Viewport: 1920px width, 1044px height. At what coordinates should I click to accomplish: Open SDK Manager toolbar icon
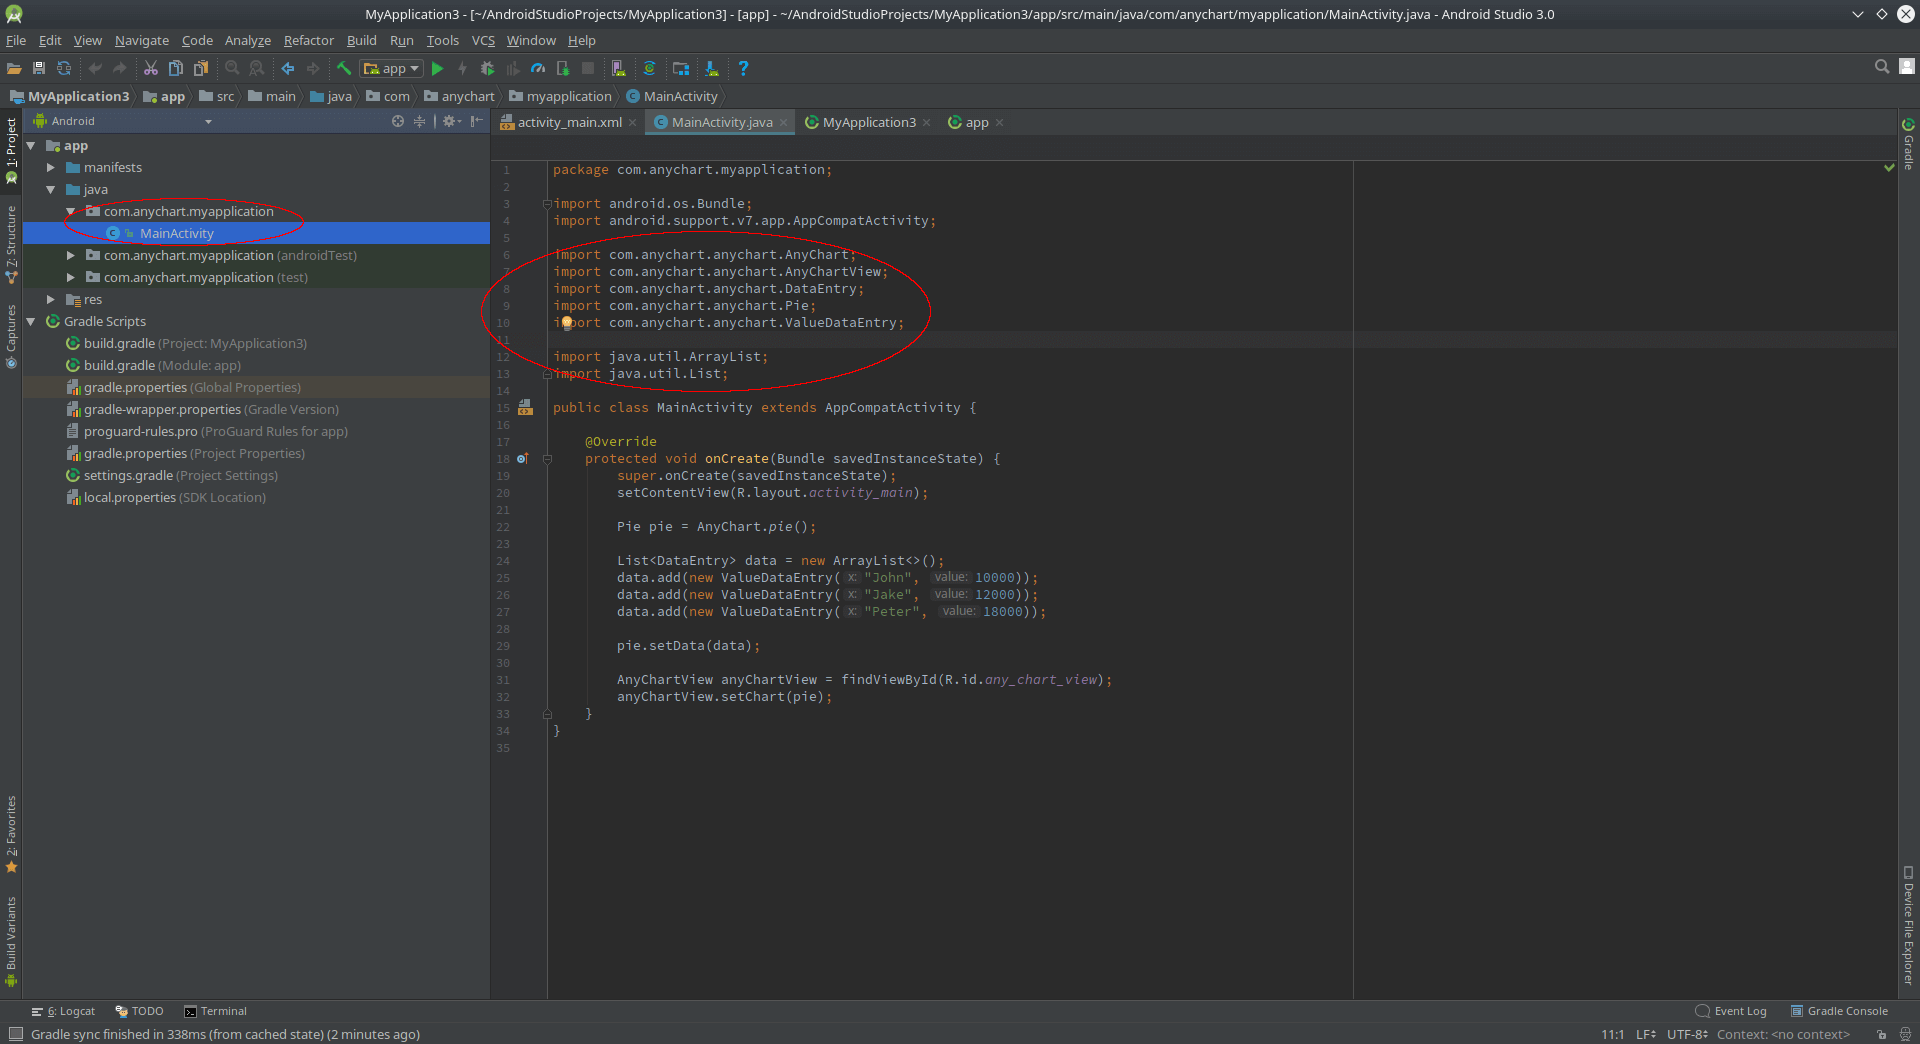(712, 68)
